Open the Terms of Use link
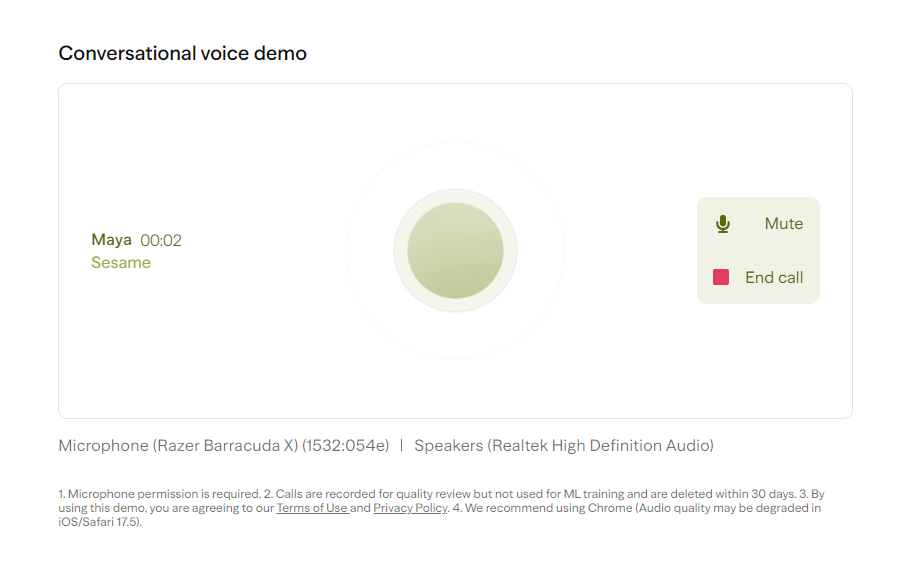 (x=312, y=509)
